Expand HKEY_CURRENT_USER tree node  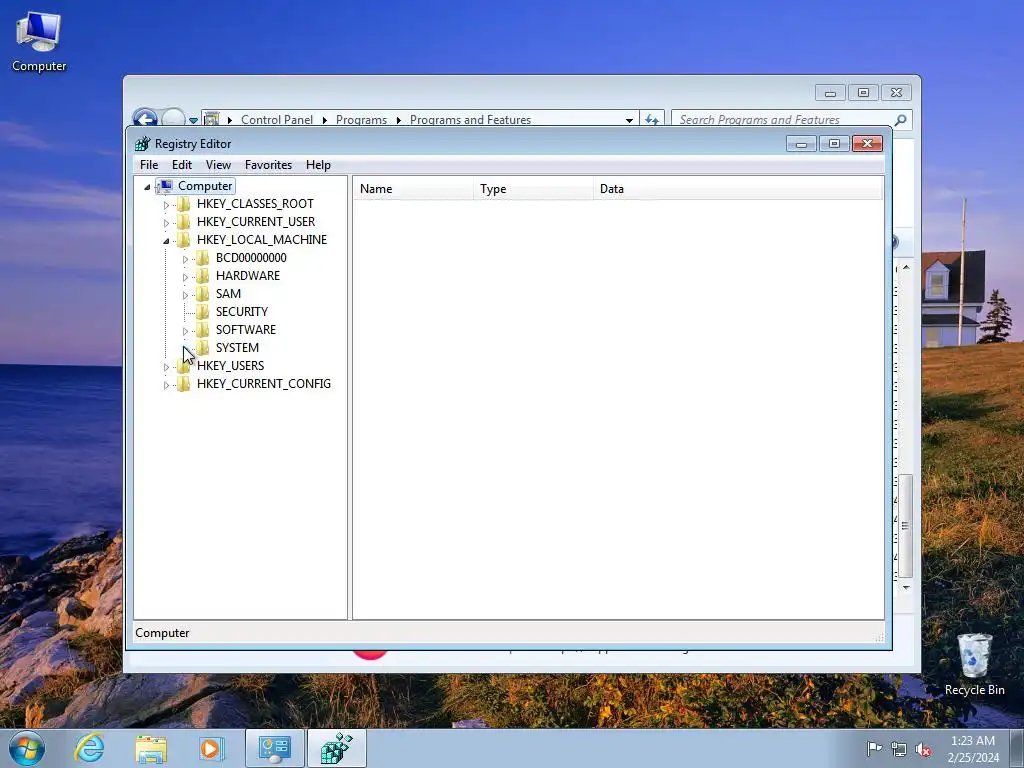[x=166, y=223]
